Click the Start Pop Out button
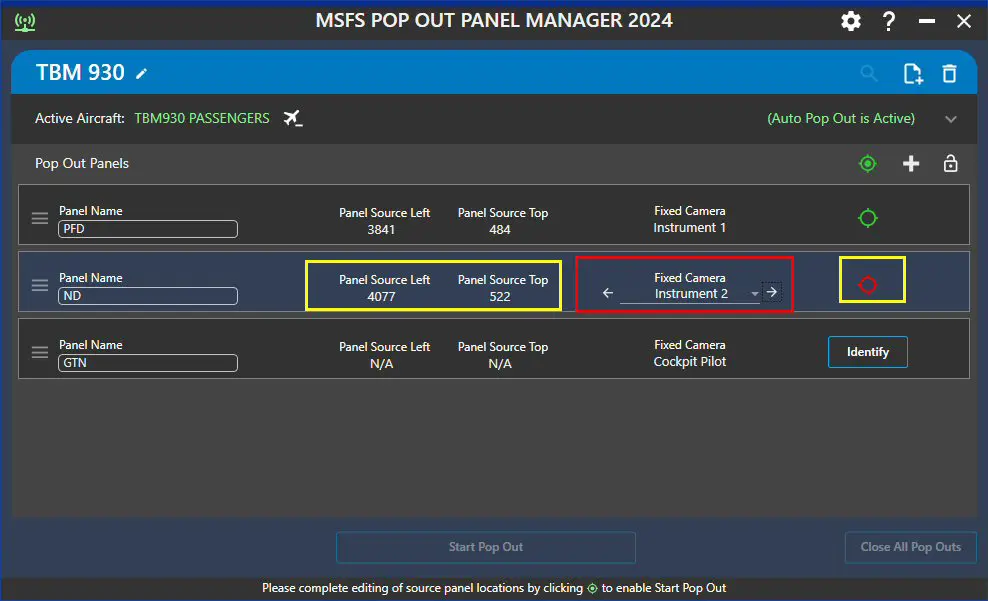 click(486, 547)
